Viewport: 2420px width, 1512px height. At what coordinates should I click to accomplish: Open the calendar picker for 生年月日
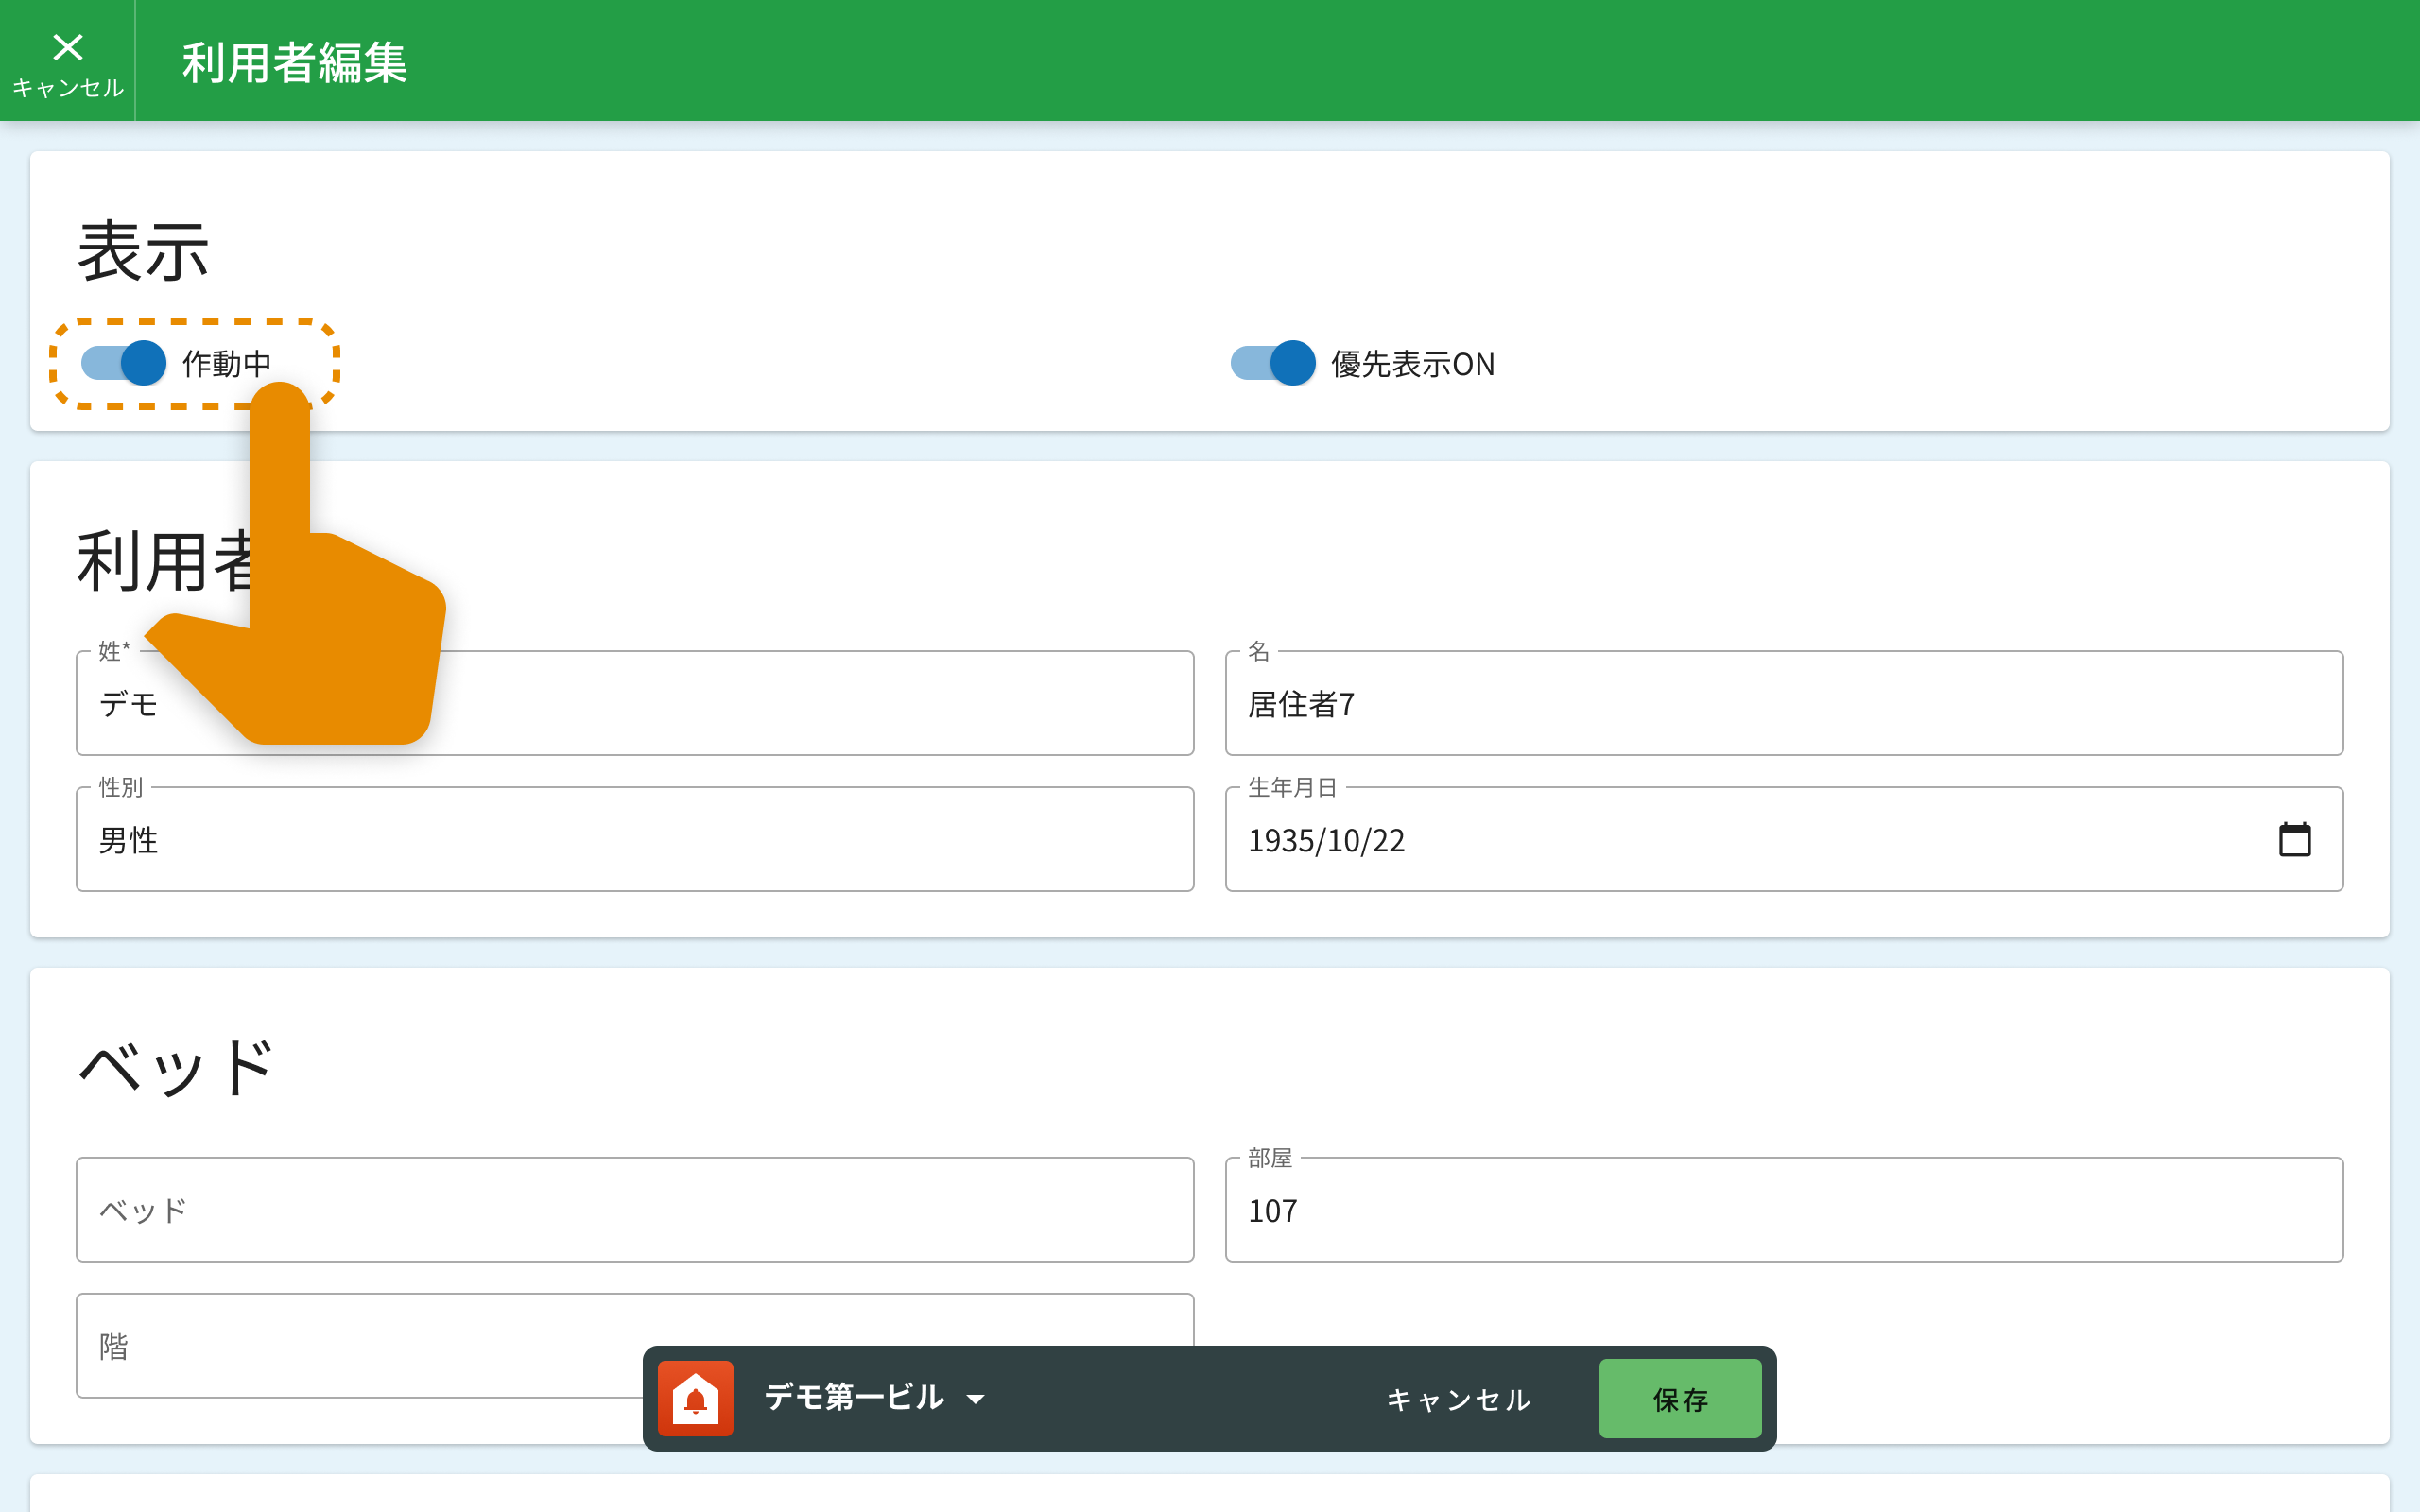point(2294,840)
